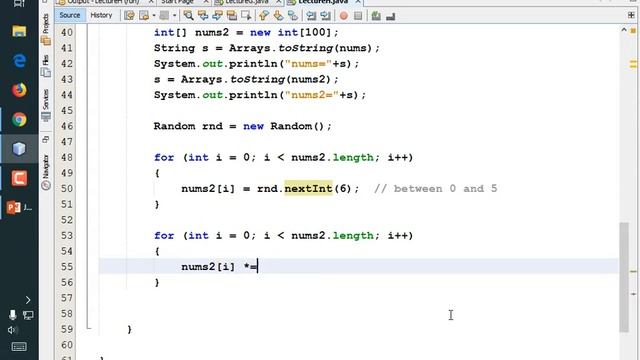Image resolution: width=640 pixels, height=360 pixels.
Task: Click the highlighted nextInt method
Action: pos(308,189)
